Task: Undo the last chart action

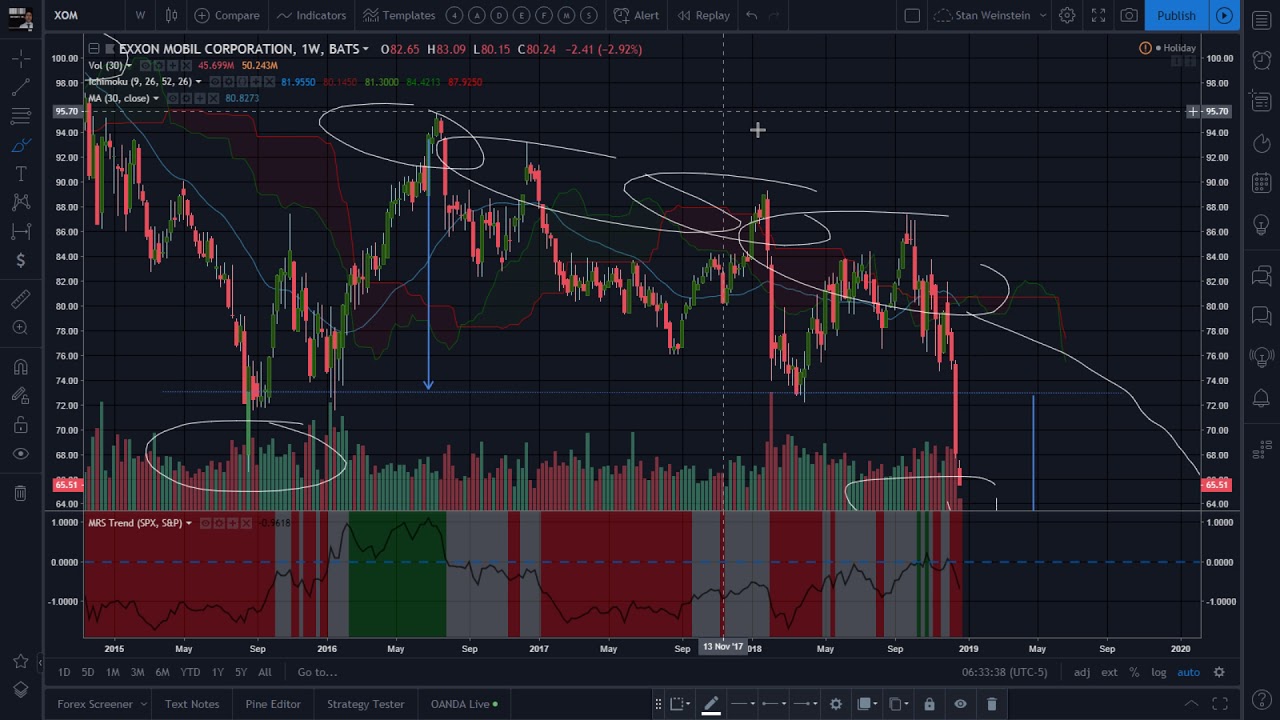Action: tap(751, 15)
